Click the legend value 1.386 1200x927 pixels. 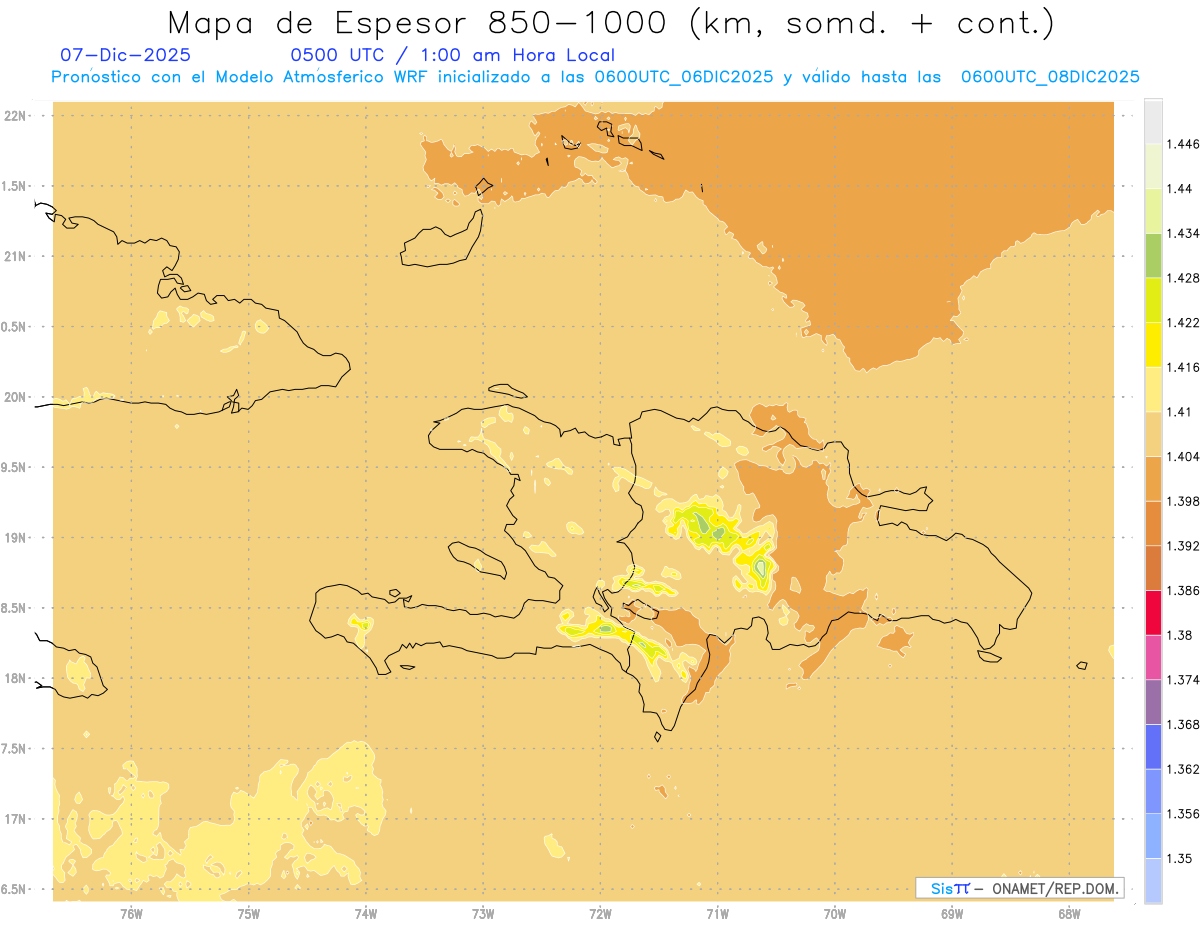coord(1181,590)
